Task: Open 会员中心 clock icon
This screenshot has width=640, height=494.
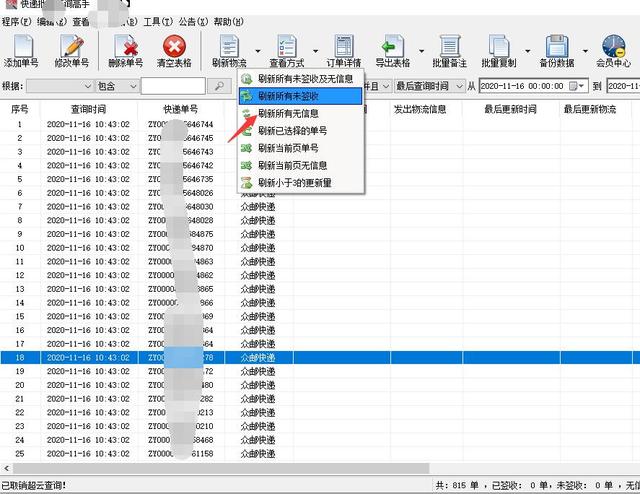Action: point(613,51)
